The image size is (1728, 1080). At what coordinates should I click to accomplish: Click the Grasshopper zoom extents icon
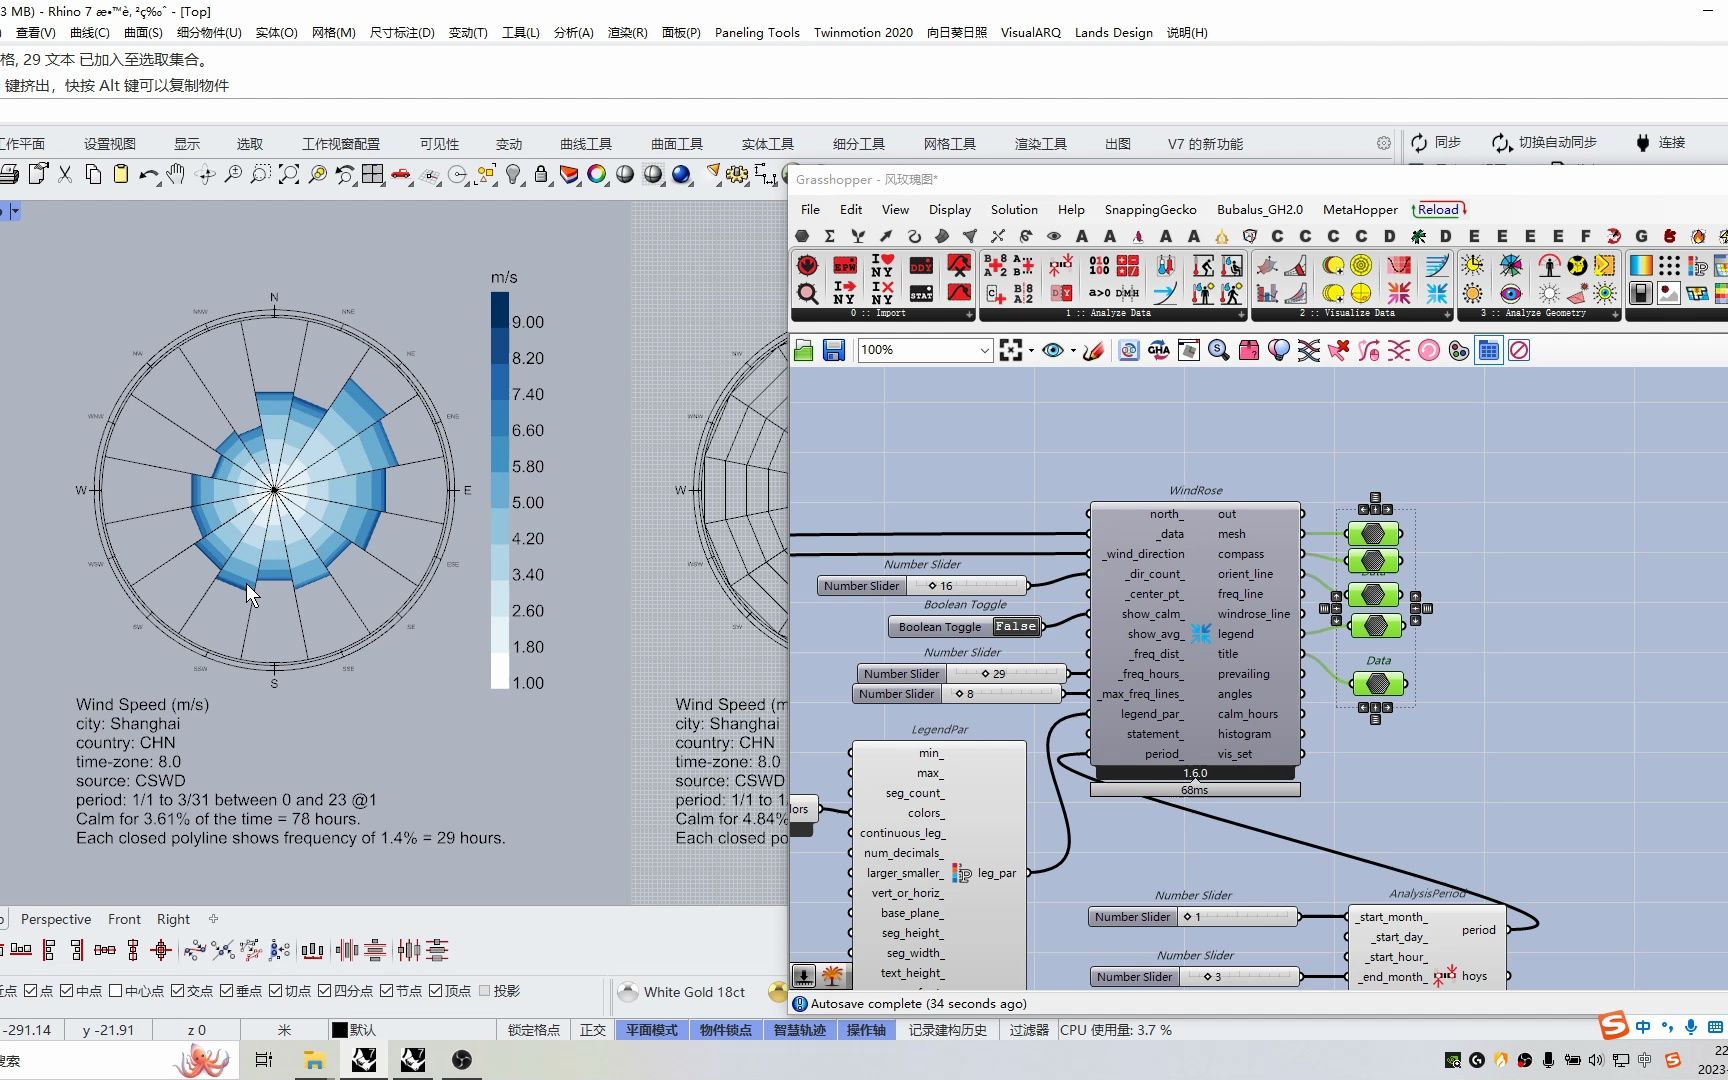pos(1011,350)
